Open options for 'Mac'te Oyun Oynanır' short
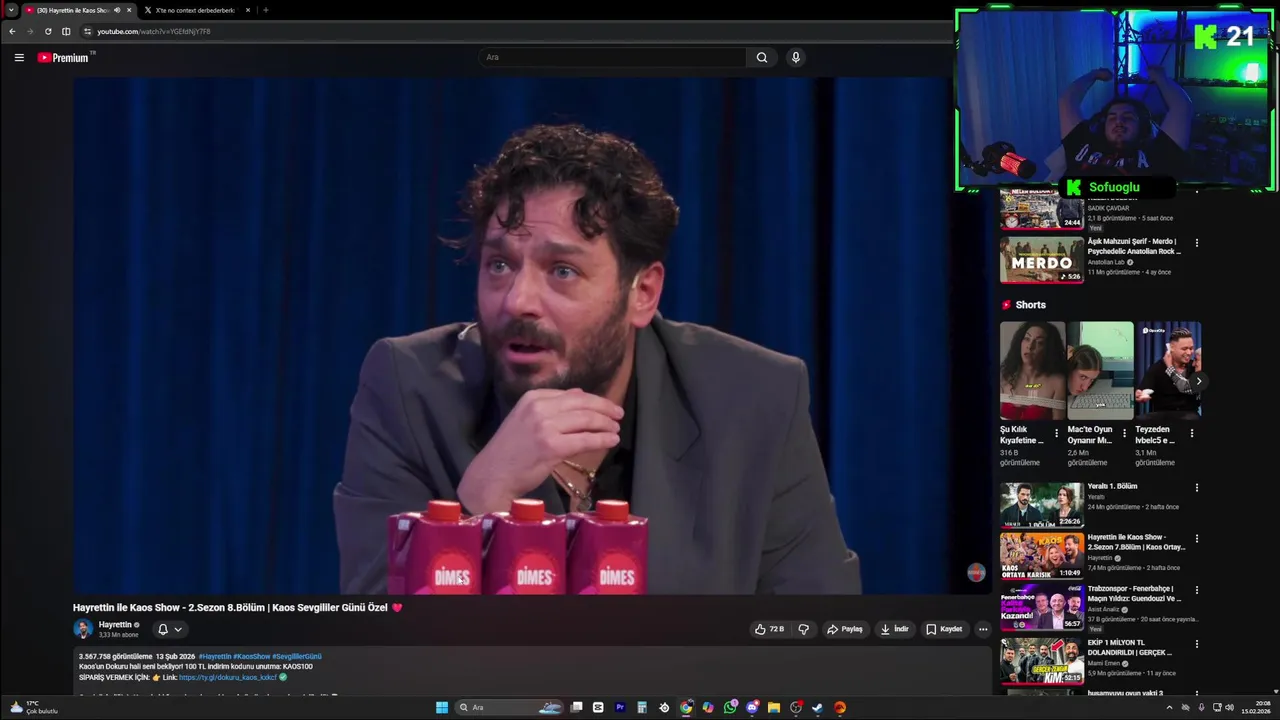 tap(1124, 434)
